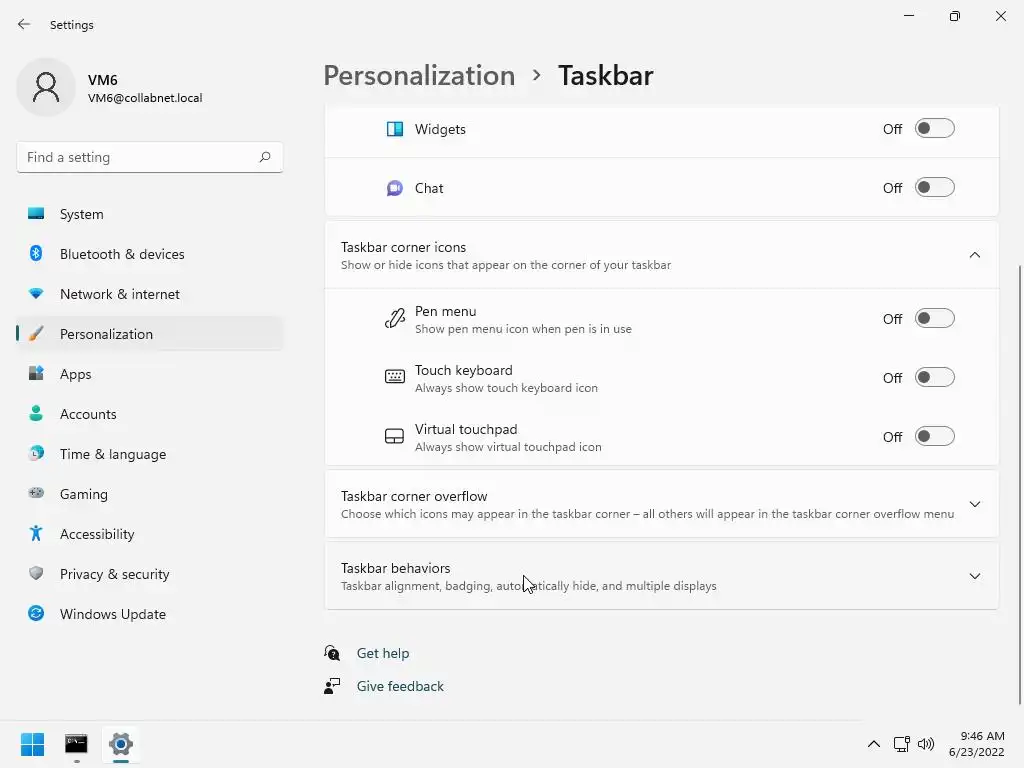The height and width of the screenshot is (768, 1024).
Task: Expand the Taskbar behaviors section
Action: pyautogui.click(x=975, y=576)
